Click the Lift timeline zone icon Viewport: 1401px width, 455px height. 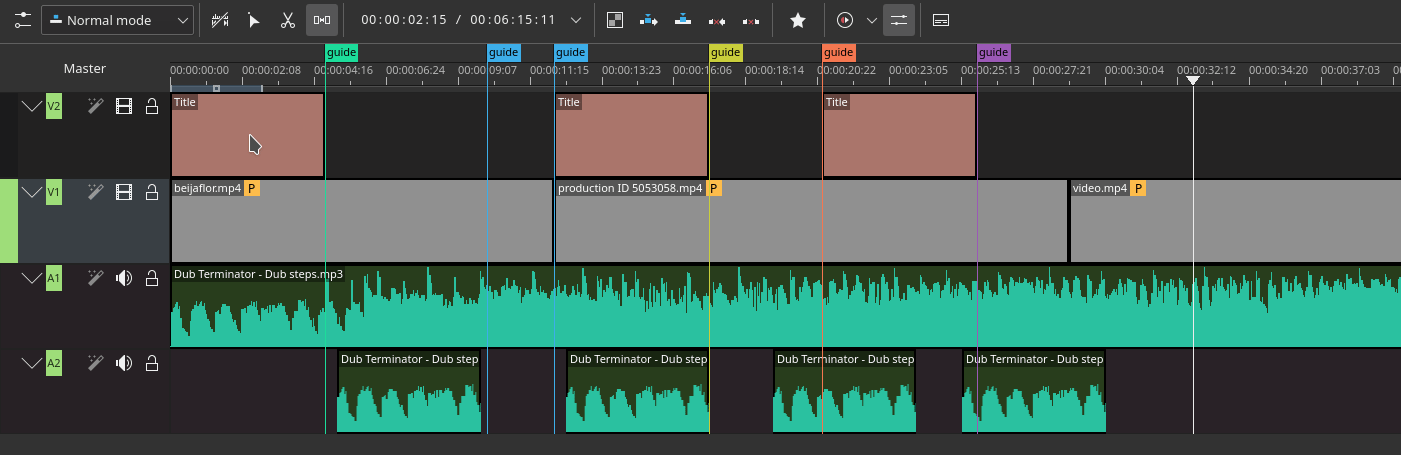click(751, 20)
